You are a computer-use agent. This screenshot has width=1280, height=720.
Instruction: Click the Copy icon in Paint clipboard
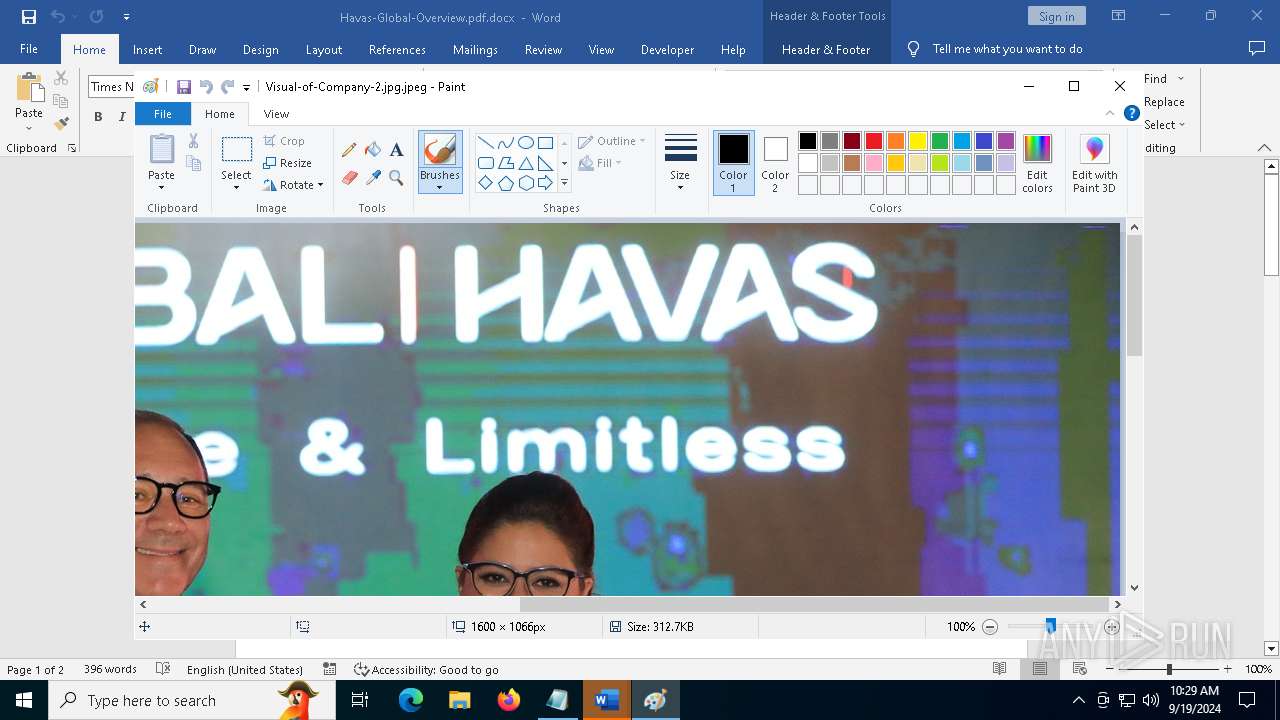pyautogui.click(x=193, y=163)
